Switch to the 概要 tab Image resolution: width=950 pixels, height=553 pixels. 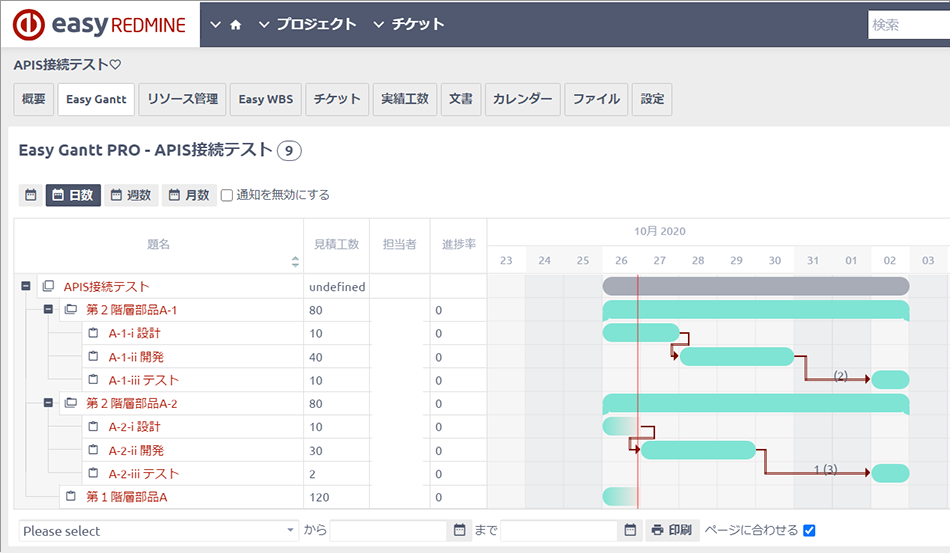pyautogui.click(x=33, y=99)
